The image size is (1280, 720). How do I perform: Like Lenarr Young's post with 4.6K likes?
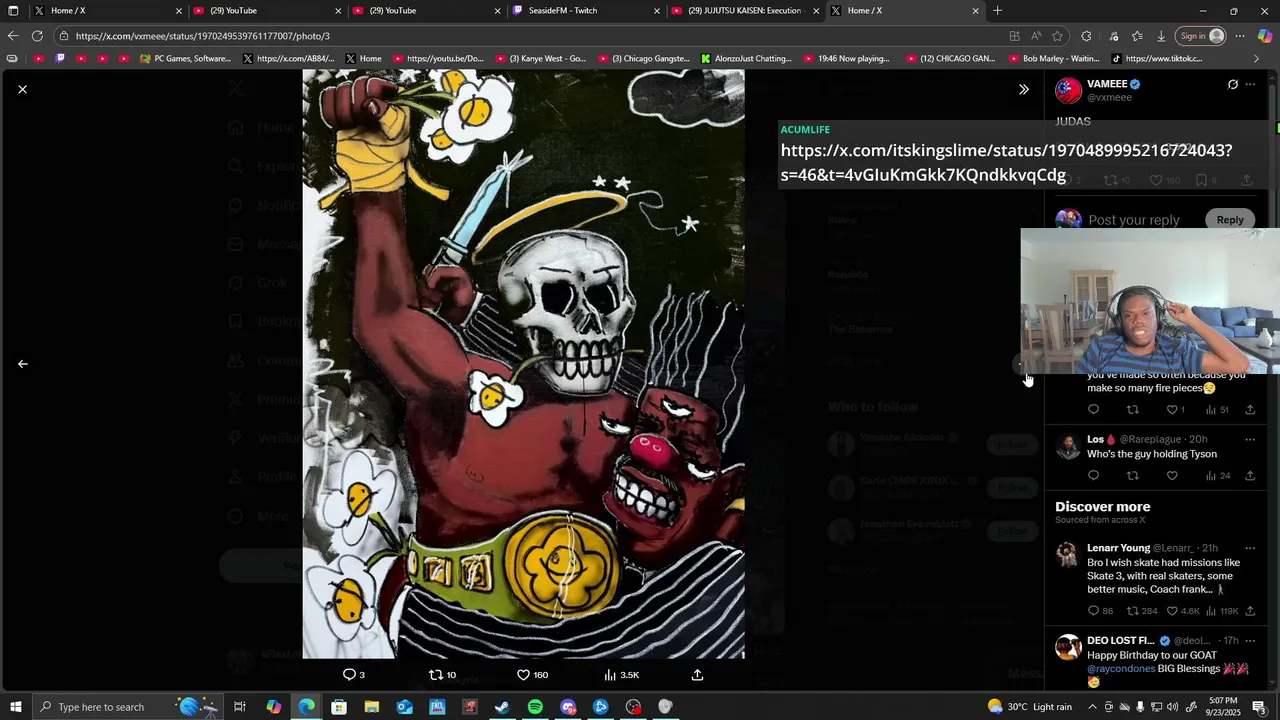(1183, 611)
